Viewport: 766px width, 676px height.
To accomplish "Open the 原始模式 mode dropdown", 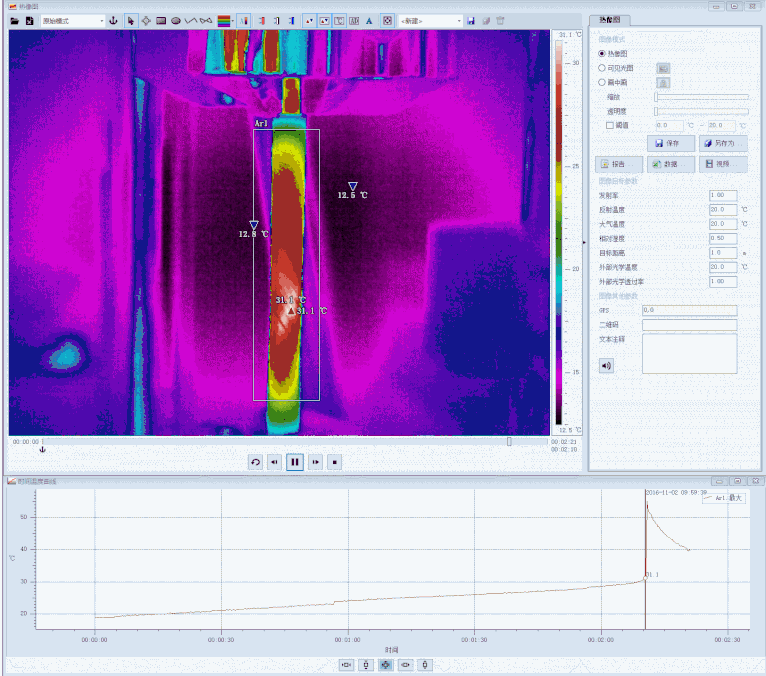I will pyautogui.click(x=72, y=21).
